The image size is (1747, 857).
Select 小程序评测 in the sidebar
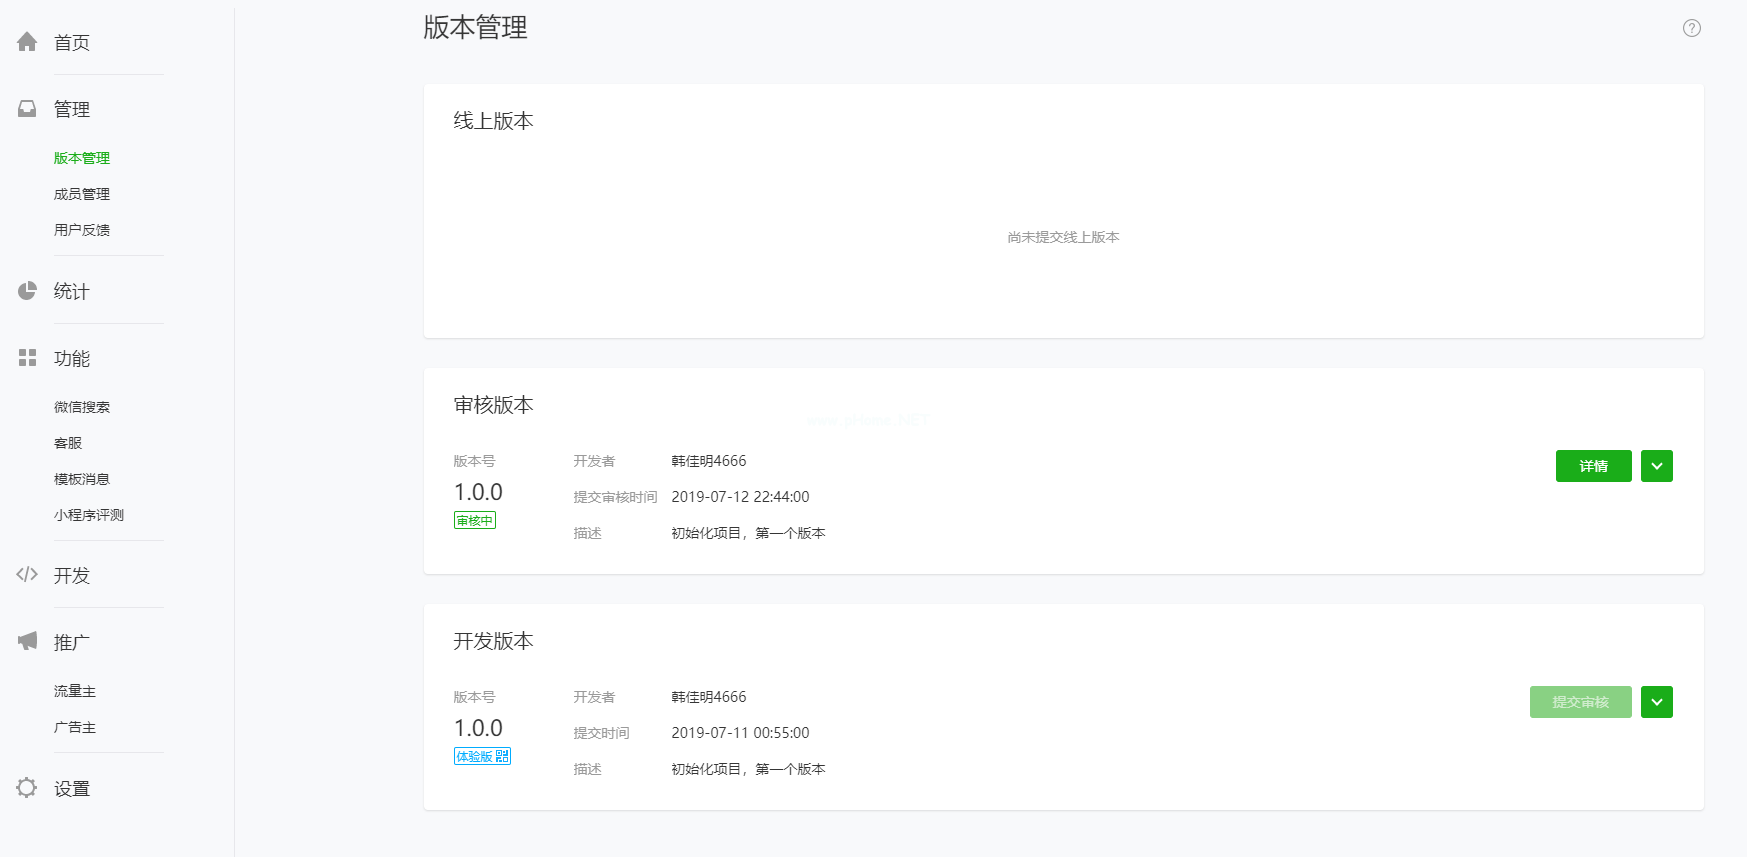(x=89, y=515)
